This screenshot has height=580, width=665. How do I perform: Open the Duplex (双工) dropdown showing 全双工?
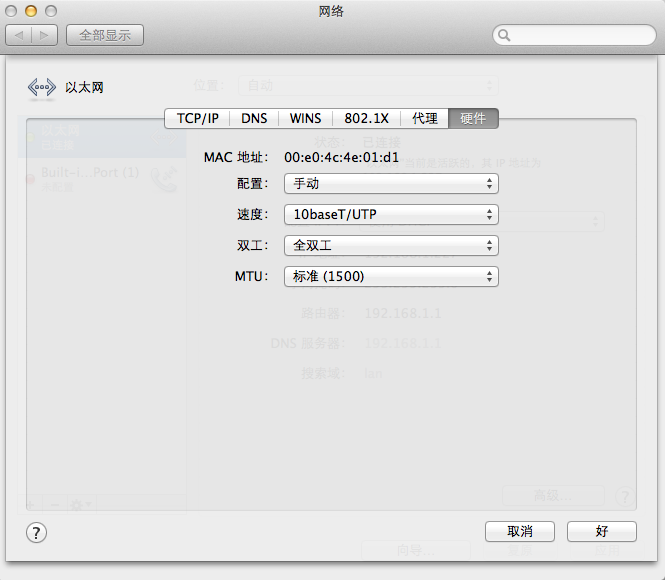tap(391, 245)
